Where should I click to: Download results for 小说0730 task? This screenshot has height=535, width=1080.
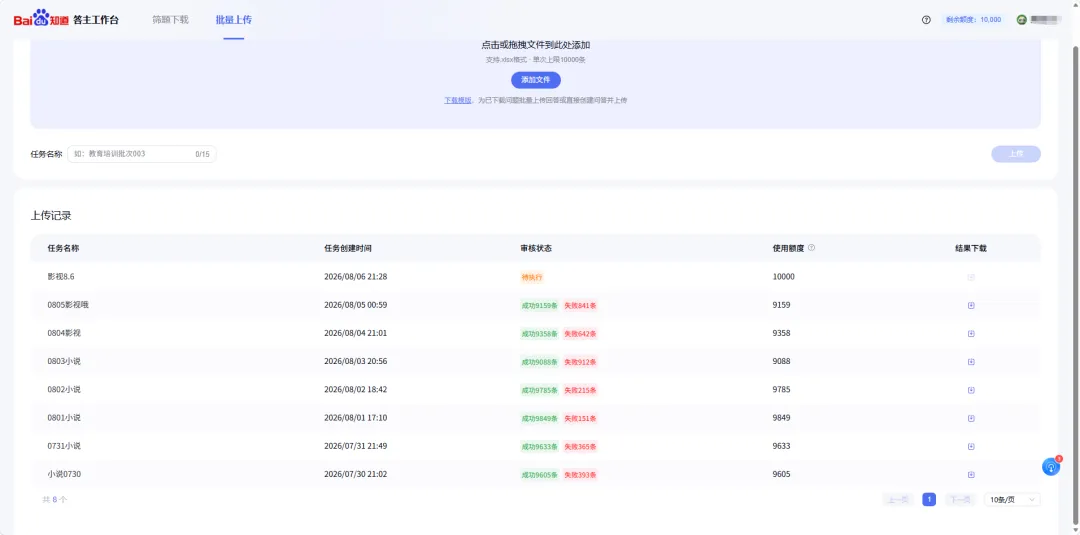pos(971,474)
